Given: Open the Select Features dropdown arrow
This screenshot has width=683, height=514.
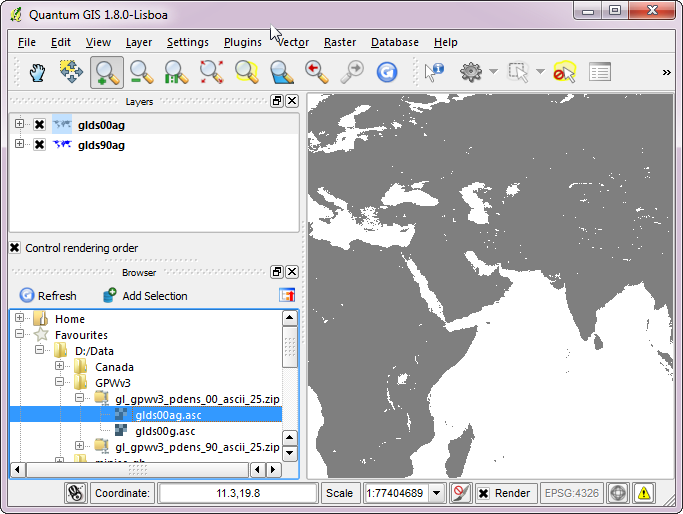Looking at the screenshot, I should pos(540,71).
